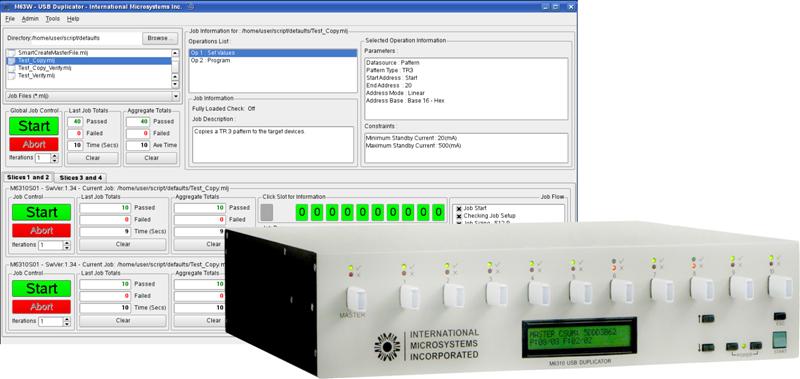Click the file icon beside Test_Verify.mlj
Screen dimensions: 800x379
coord(12,75)
